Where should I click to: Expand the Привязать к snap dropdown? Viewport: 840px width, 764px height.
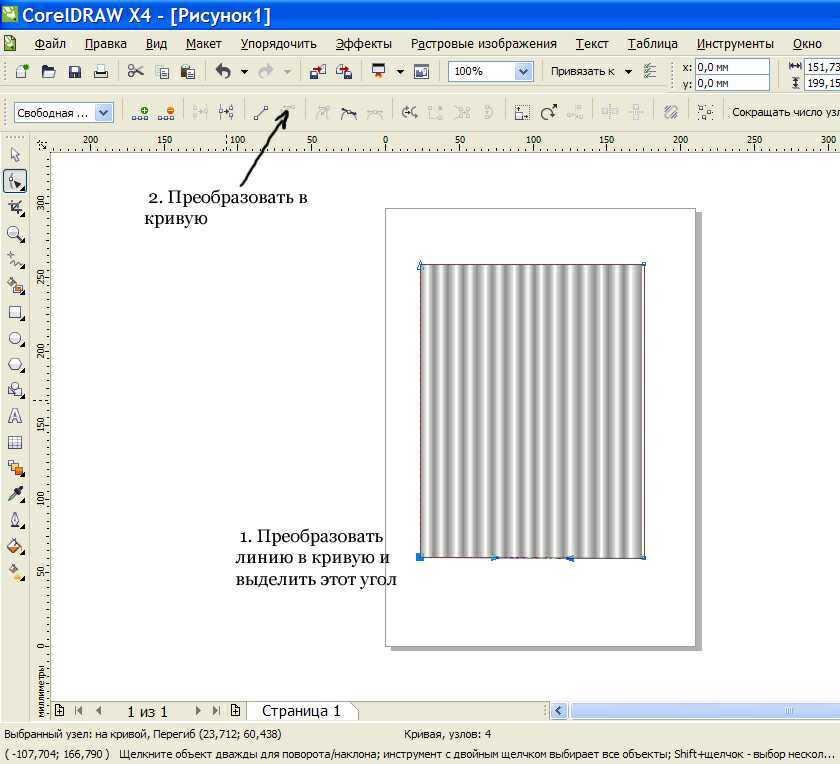[628, 72]
